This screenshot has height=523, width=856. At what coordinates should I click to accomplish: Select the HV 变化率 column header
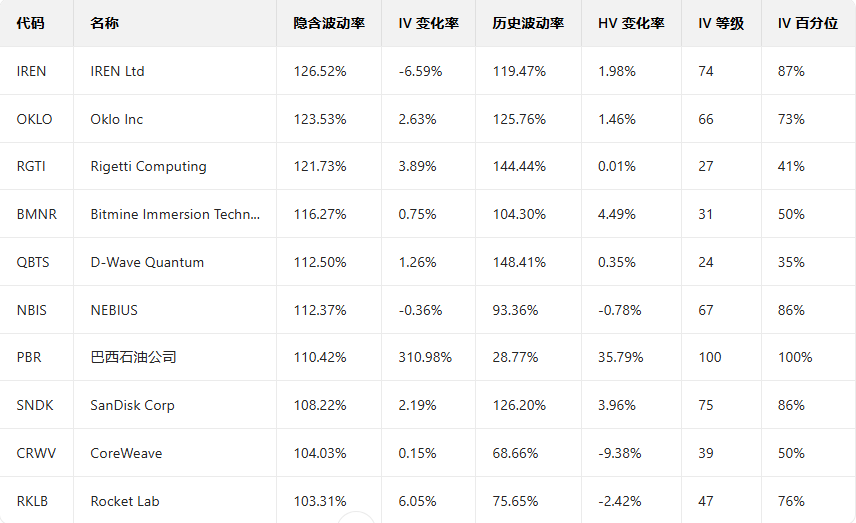(x=631, y=23)
